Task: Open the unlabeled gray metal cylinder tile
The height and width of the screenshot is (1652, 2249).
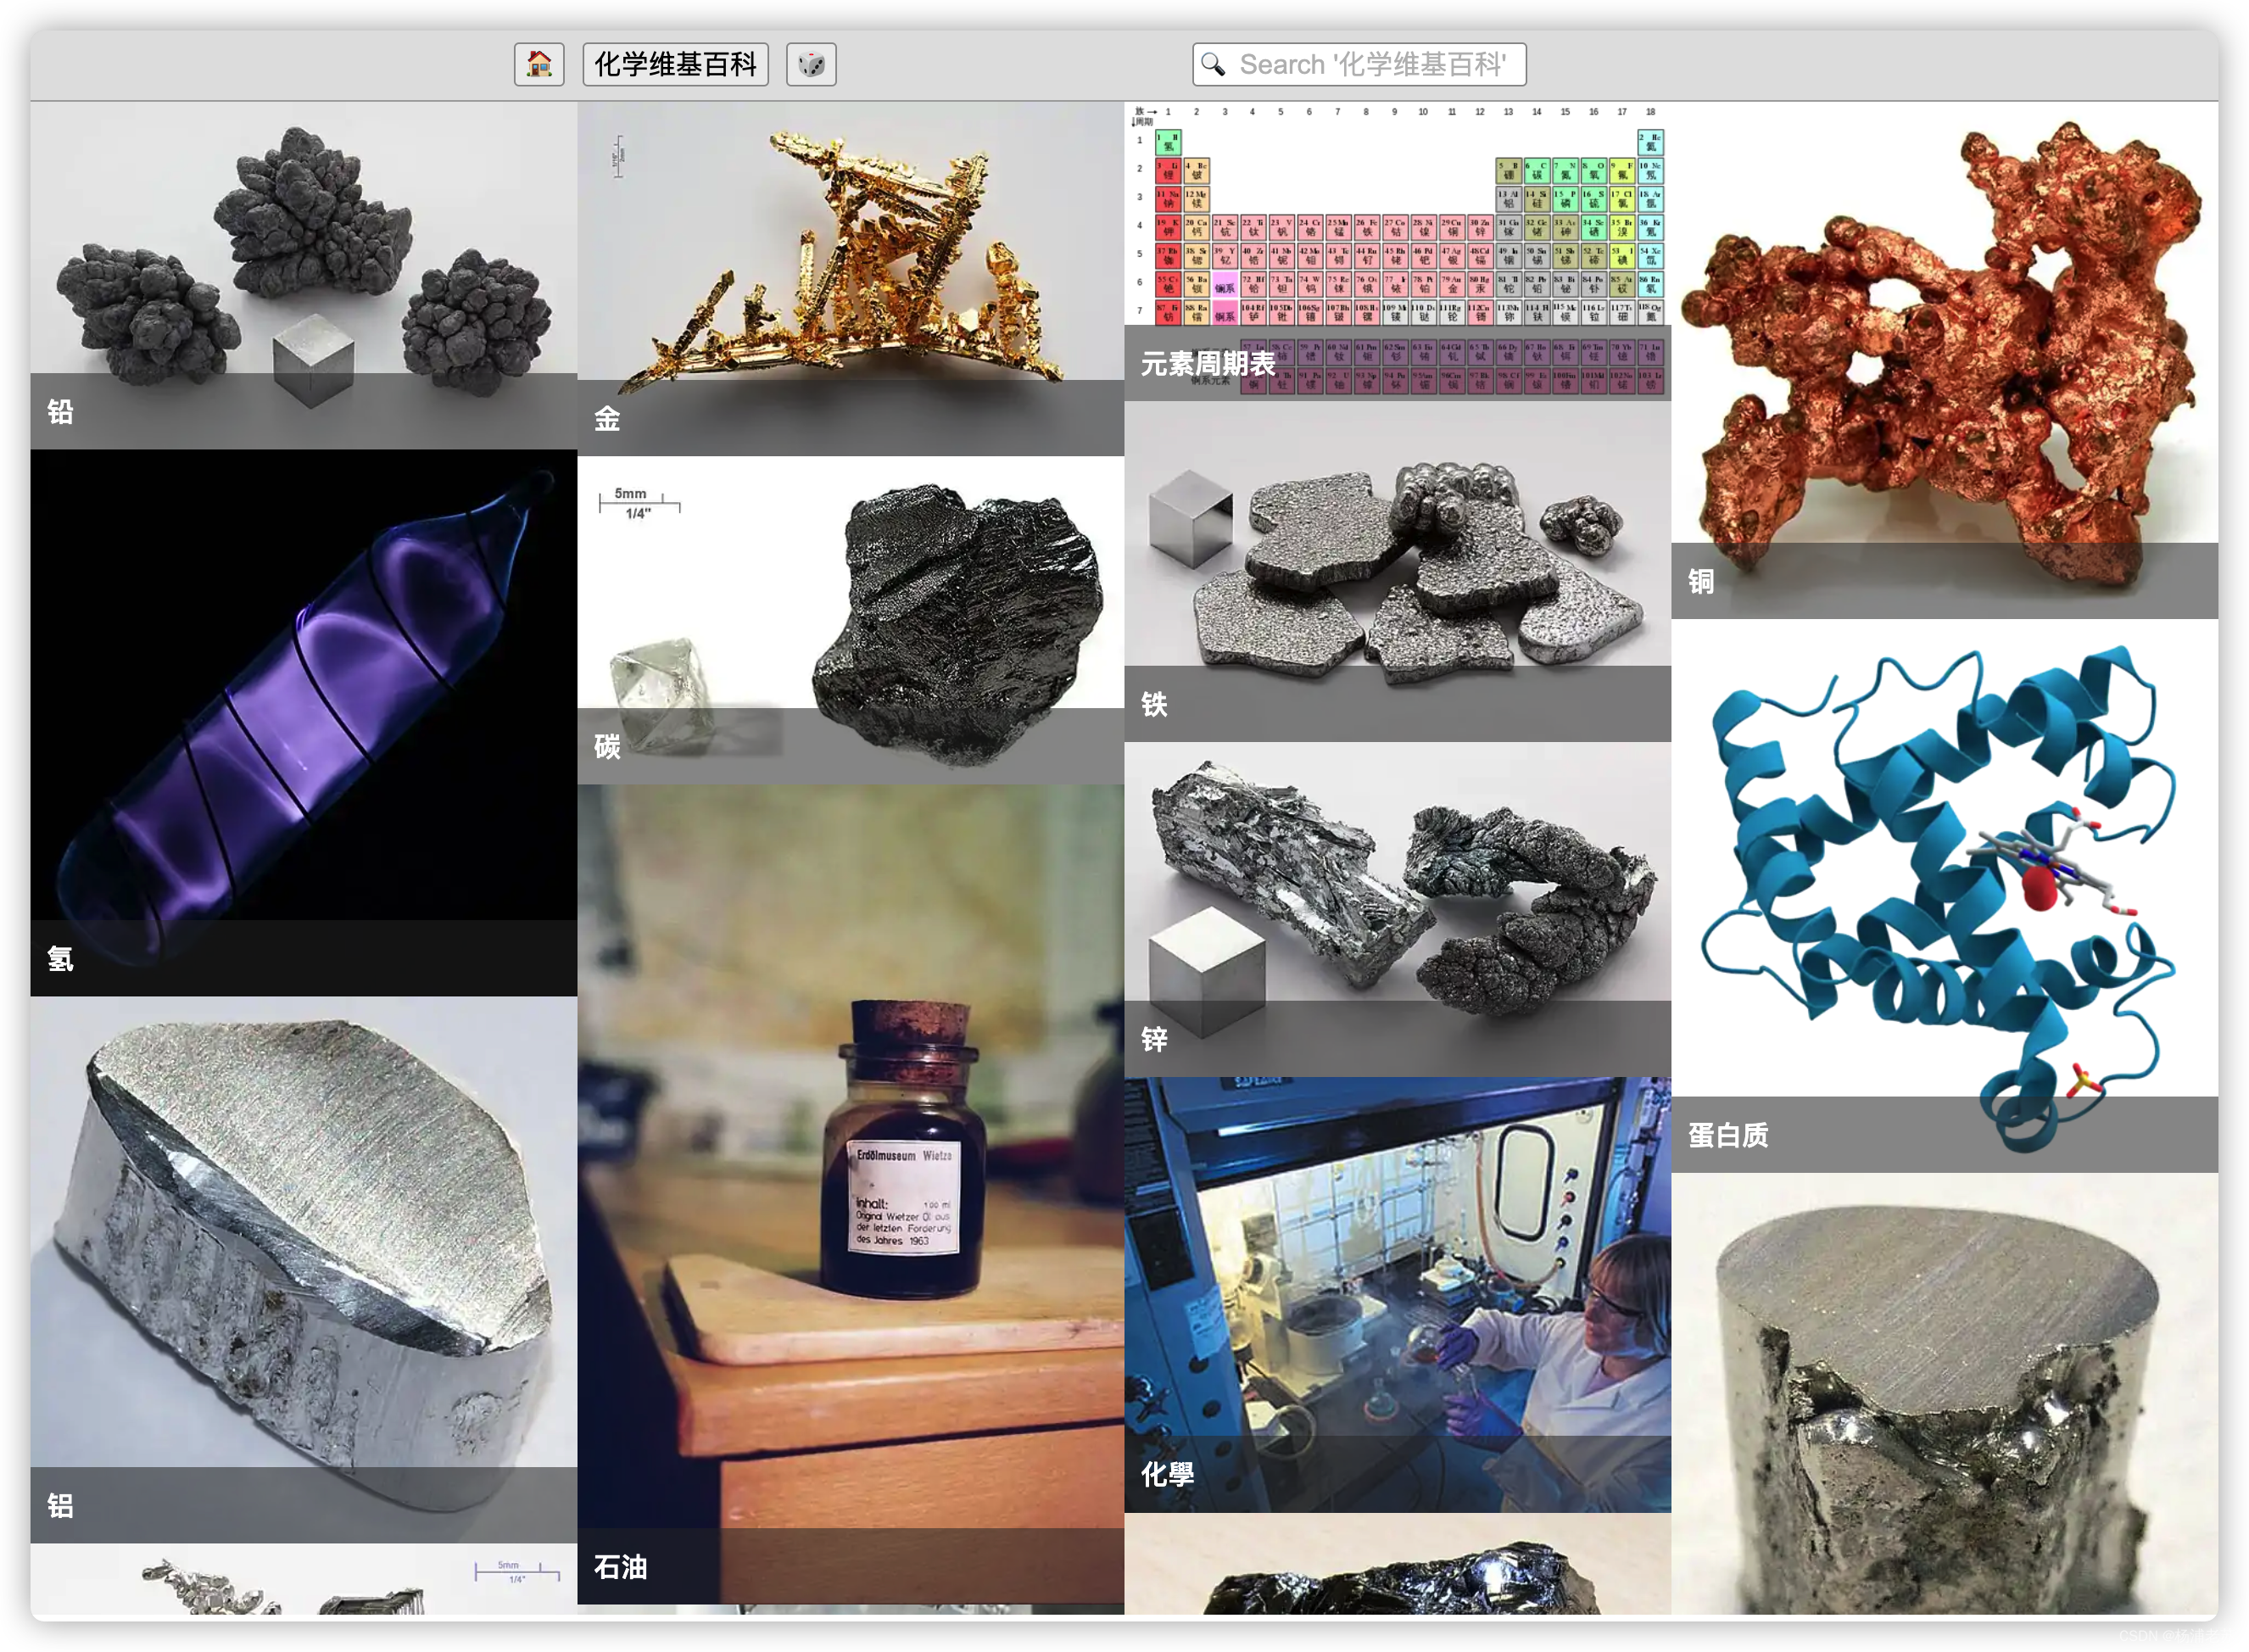Action: [1944, 1400]
